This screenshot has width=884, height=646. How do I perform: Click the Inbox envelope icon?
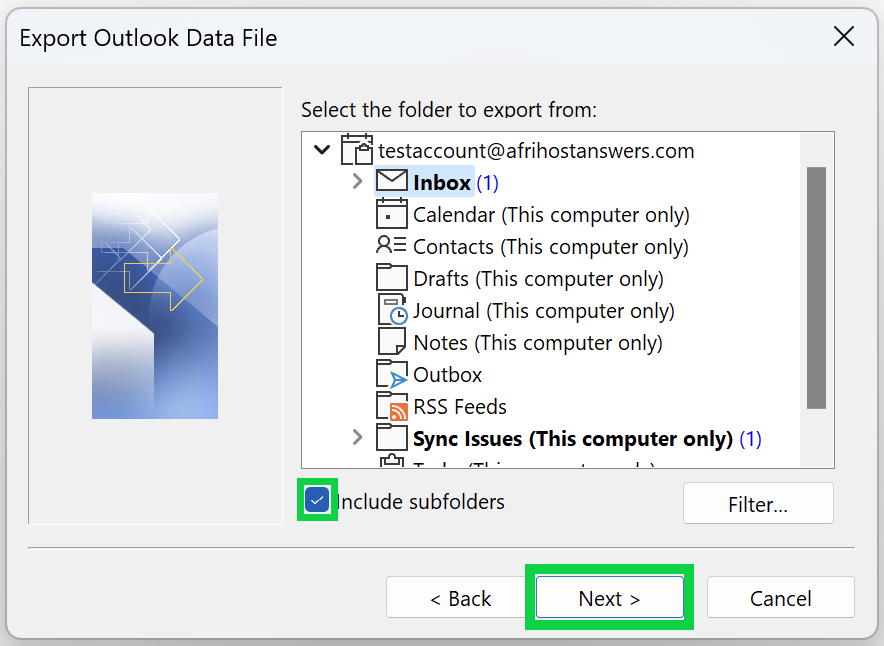tap(392, 181)
